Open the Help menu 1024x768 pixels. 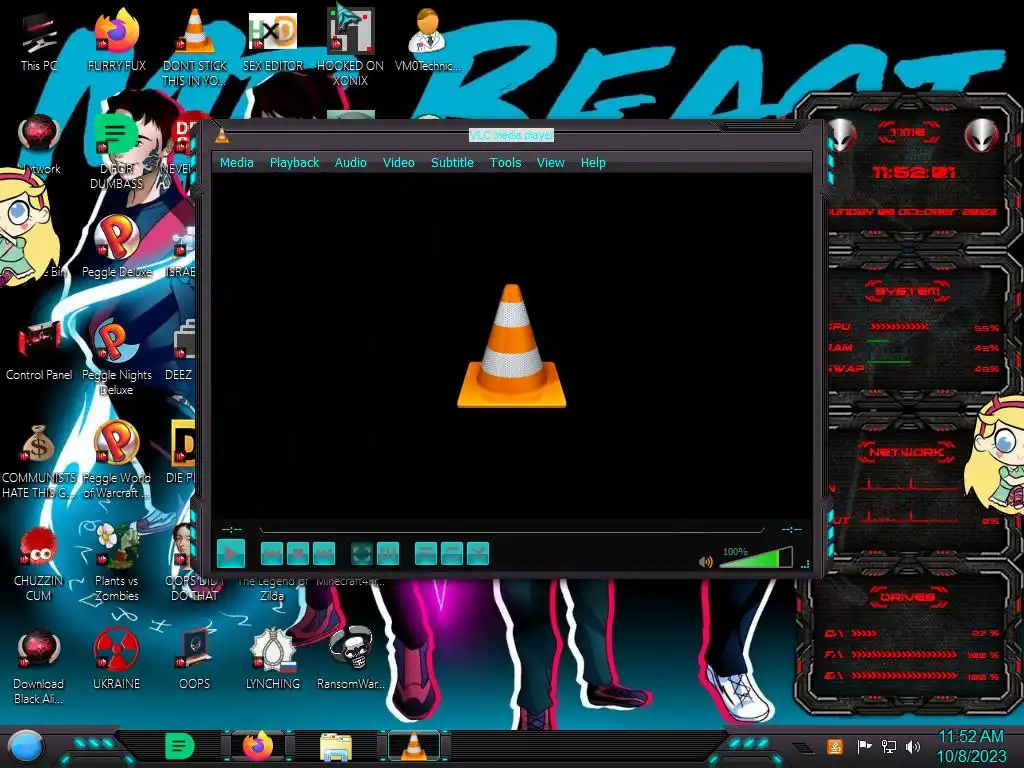(x=593, y=163)
